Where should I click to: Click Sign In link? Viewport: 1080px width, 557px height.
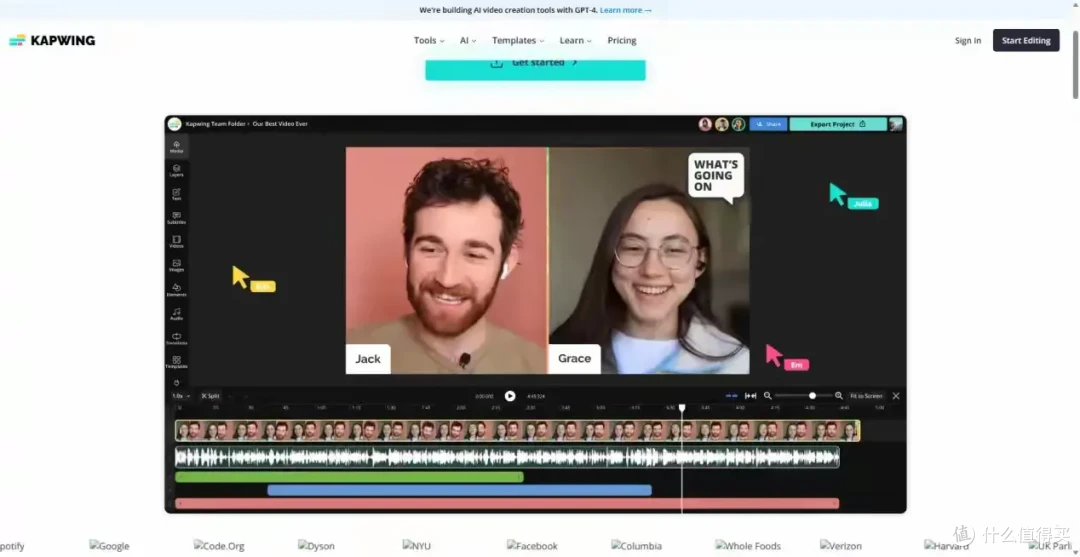(968, 41)
